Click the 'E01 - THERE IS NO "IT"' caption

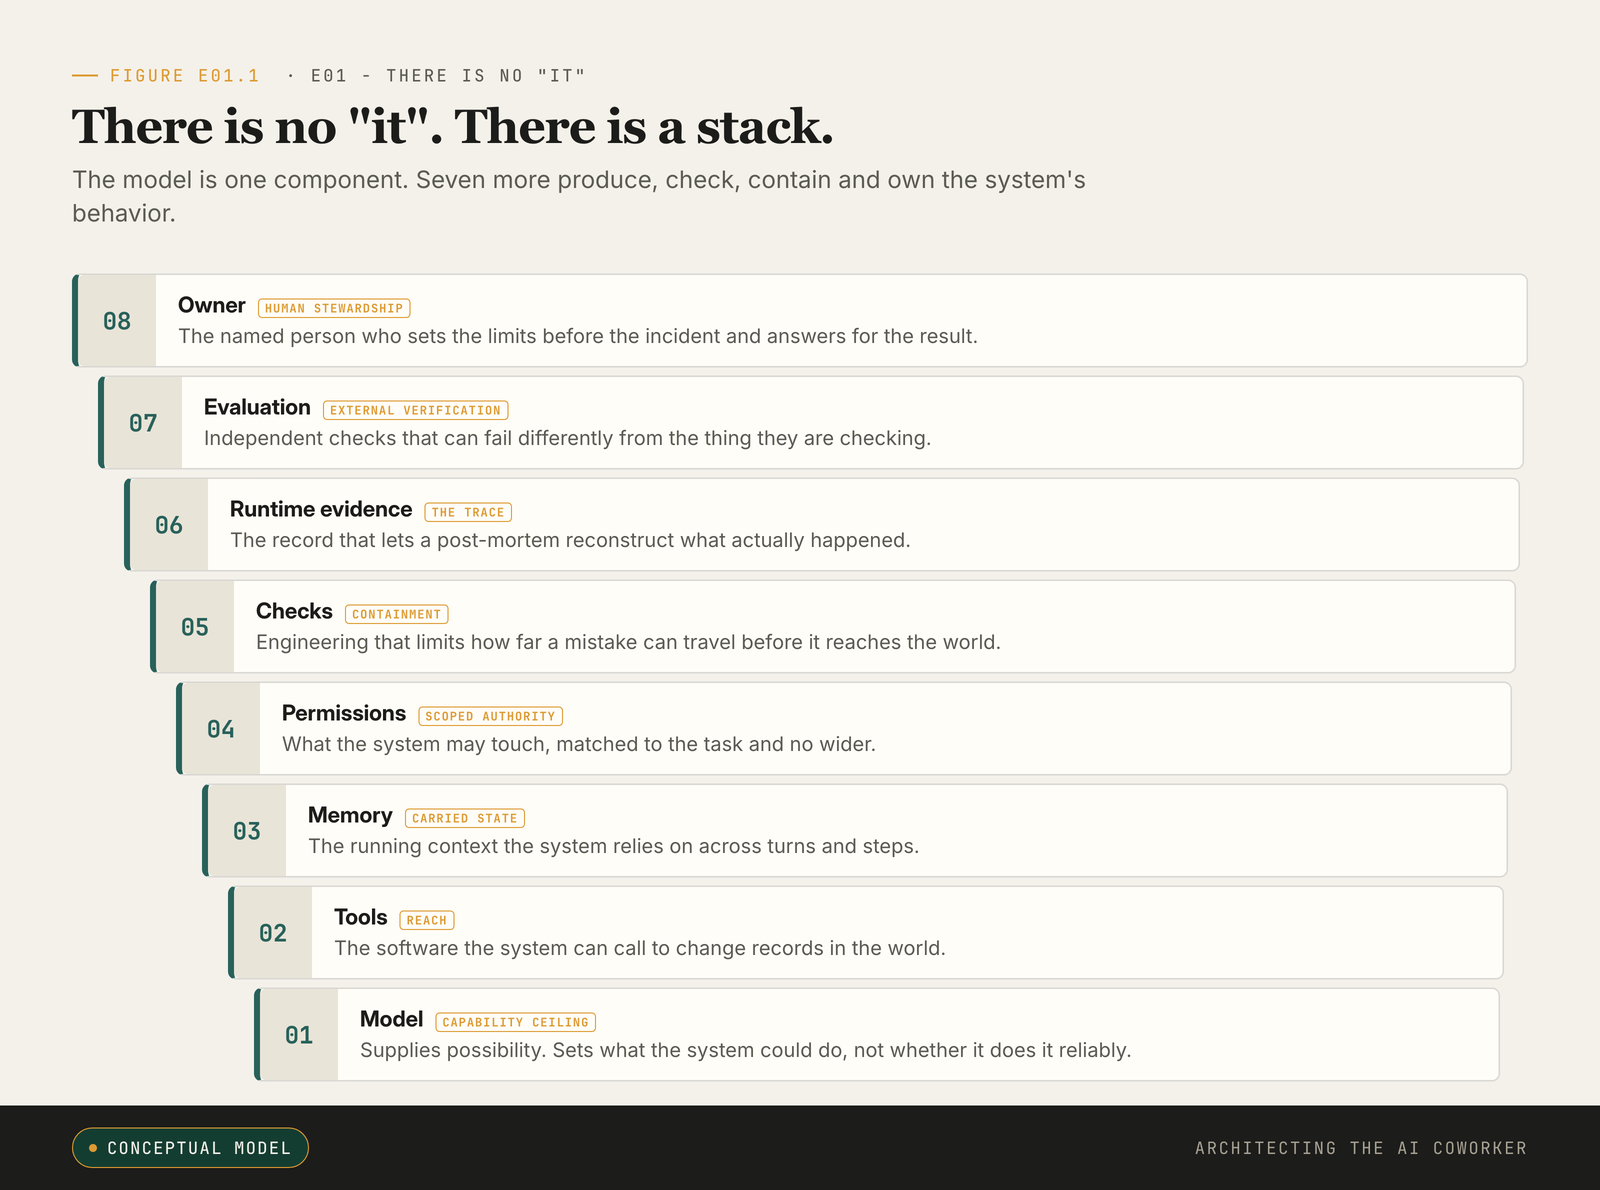pyautogui.click(x=448, y=76)
